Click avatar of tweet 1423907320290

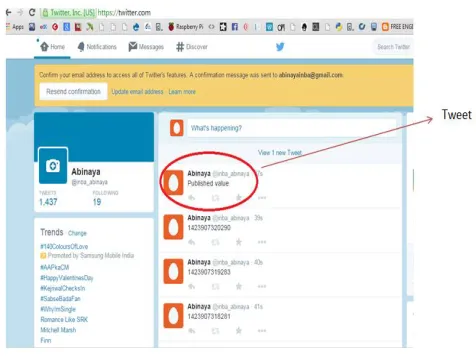[x=173, y=227]
